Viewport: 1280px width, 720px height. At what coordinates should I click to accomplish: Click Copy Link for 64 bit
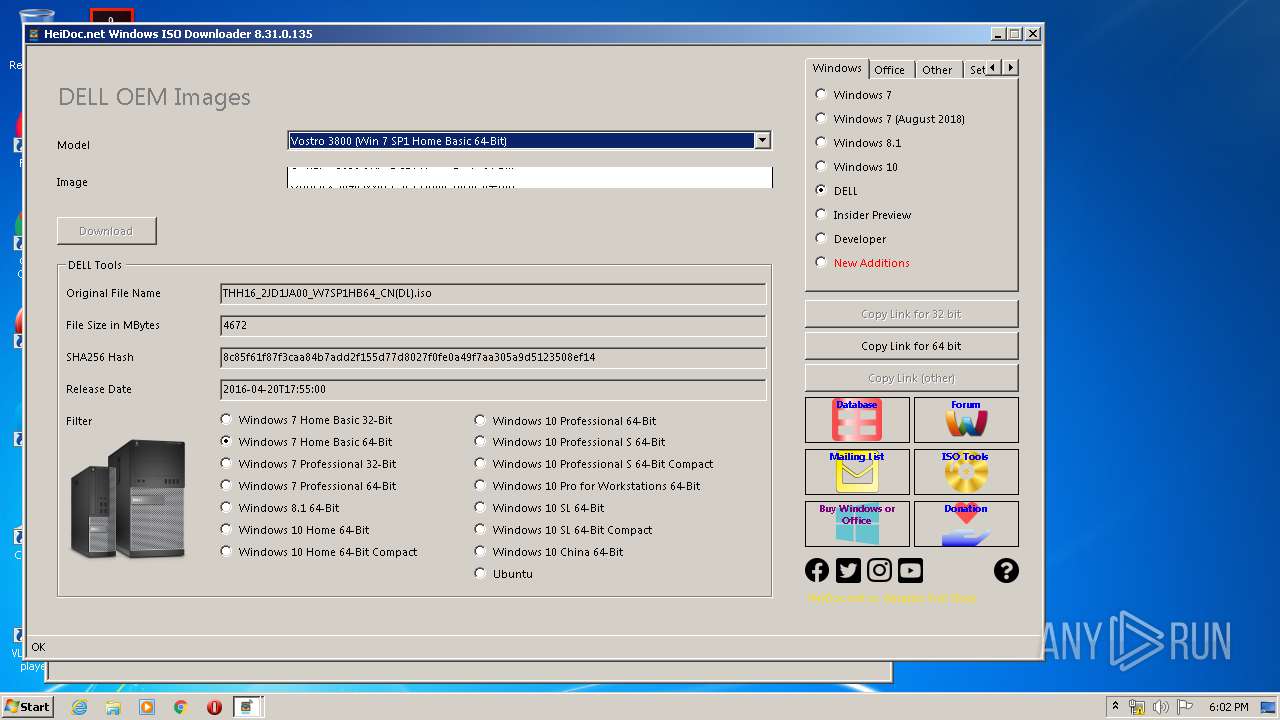[911, 345]
